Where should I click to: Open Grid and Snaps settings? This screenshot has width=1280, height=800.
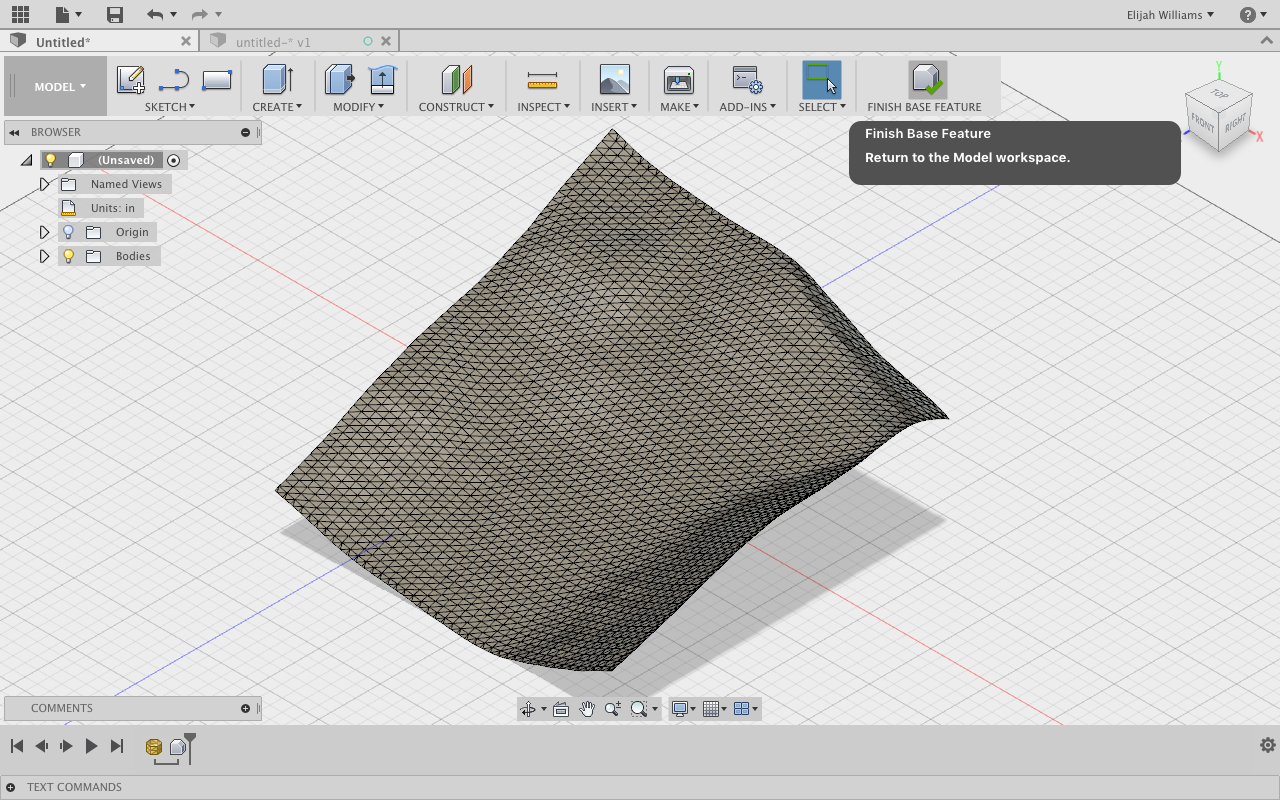715,709
